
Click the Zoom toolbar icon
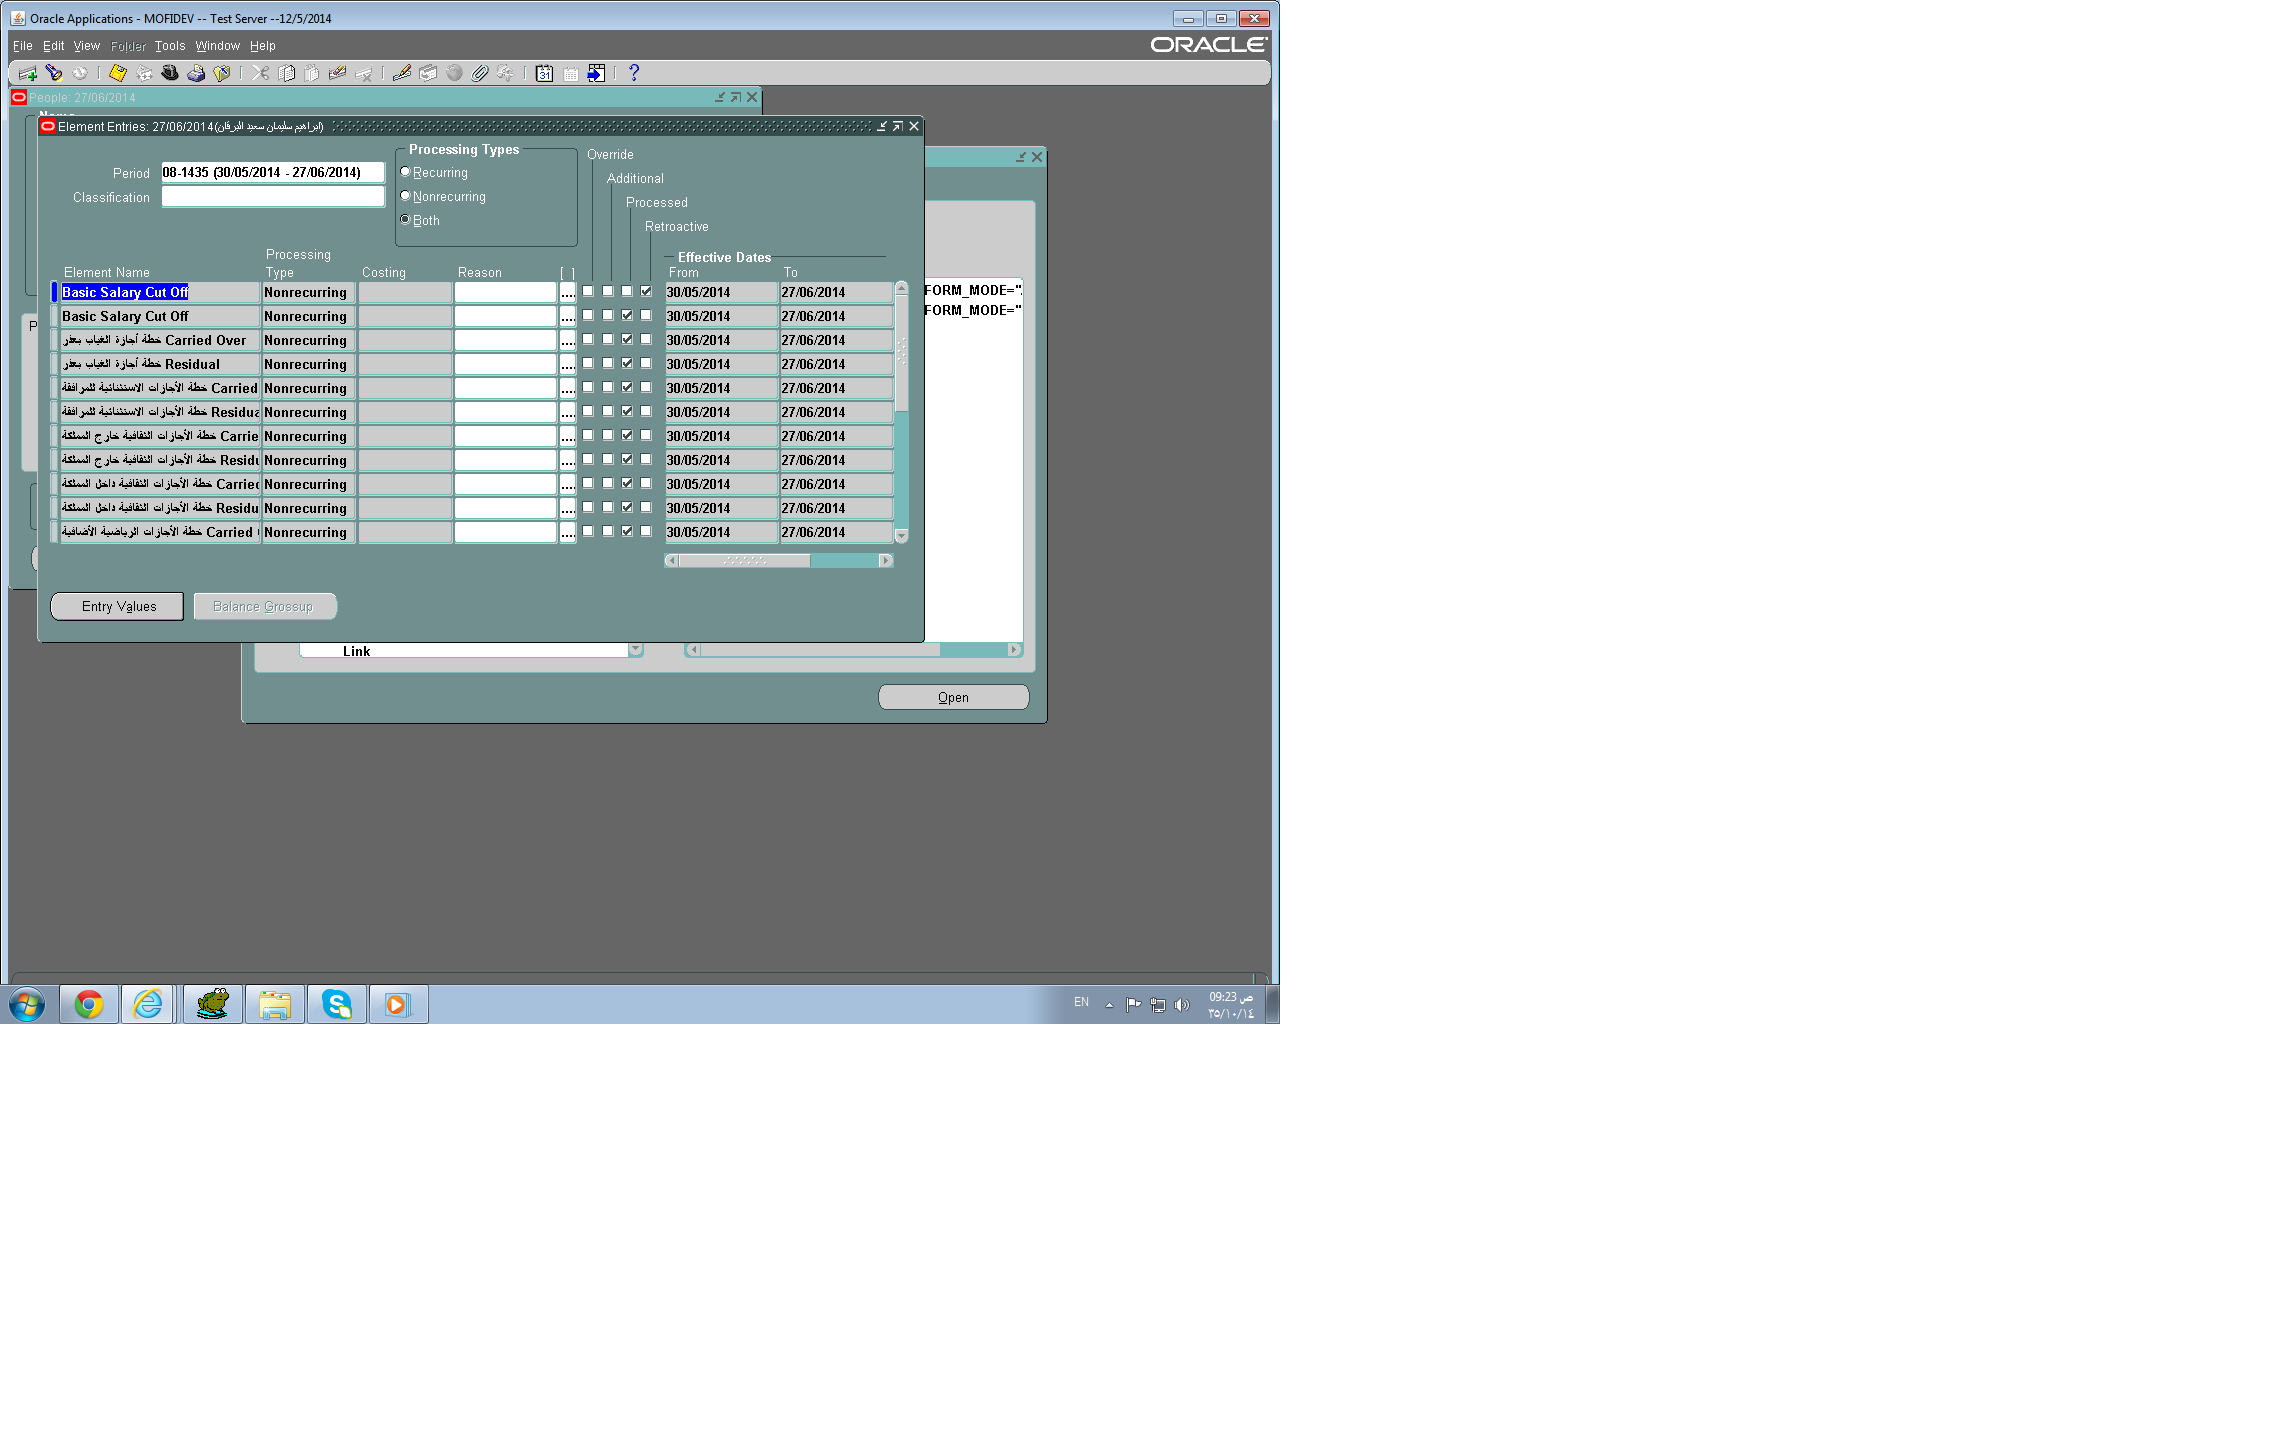pyautogui.click(x=428, y=73)
